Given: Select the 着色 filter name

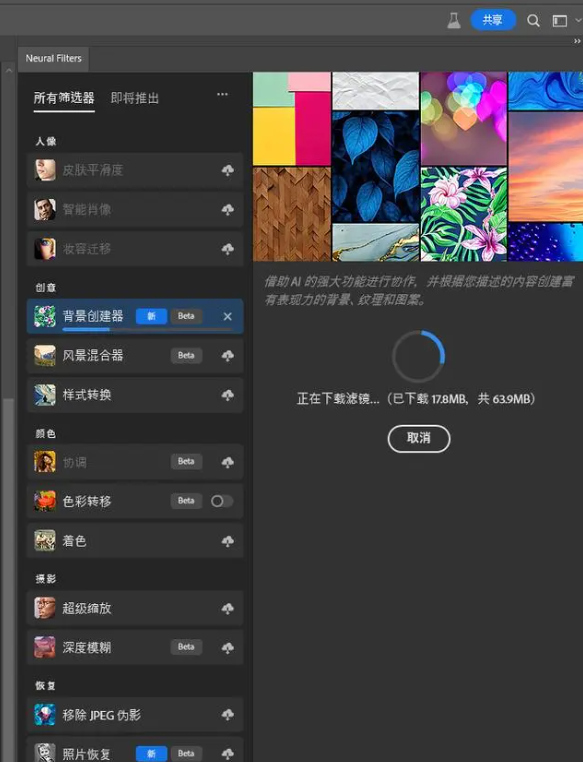Looking at the screenshot, I should [x=74, y=541].
